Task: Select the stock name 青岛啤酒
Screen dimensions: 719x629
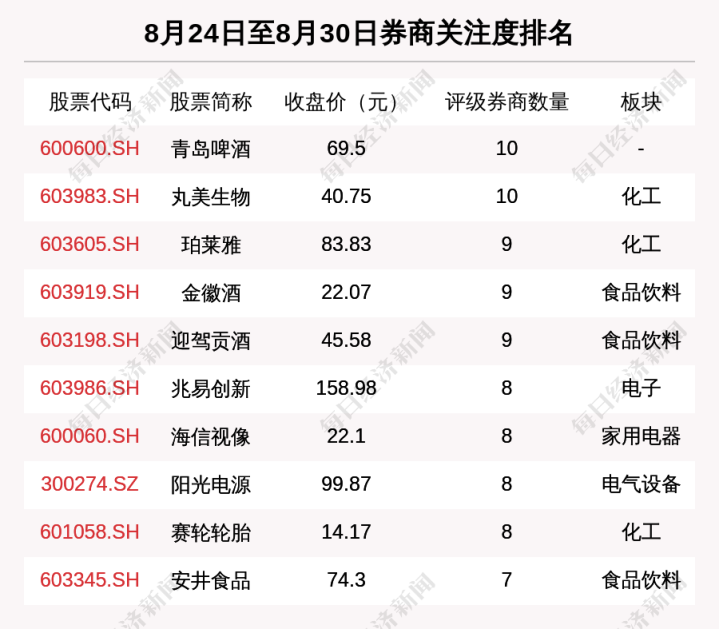Action: [x=211, y=149]
